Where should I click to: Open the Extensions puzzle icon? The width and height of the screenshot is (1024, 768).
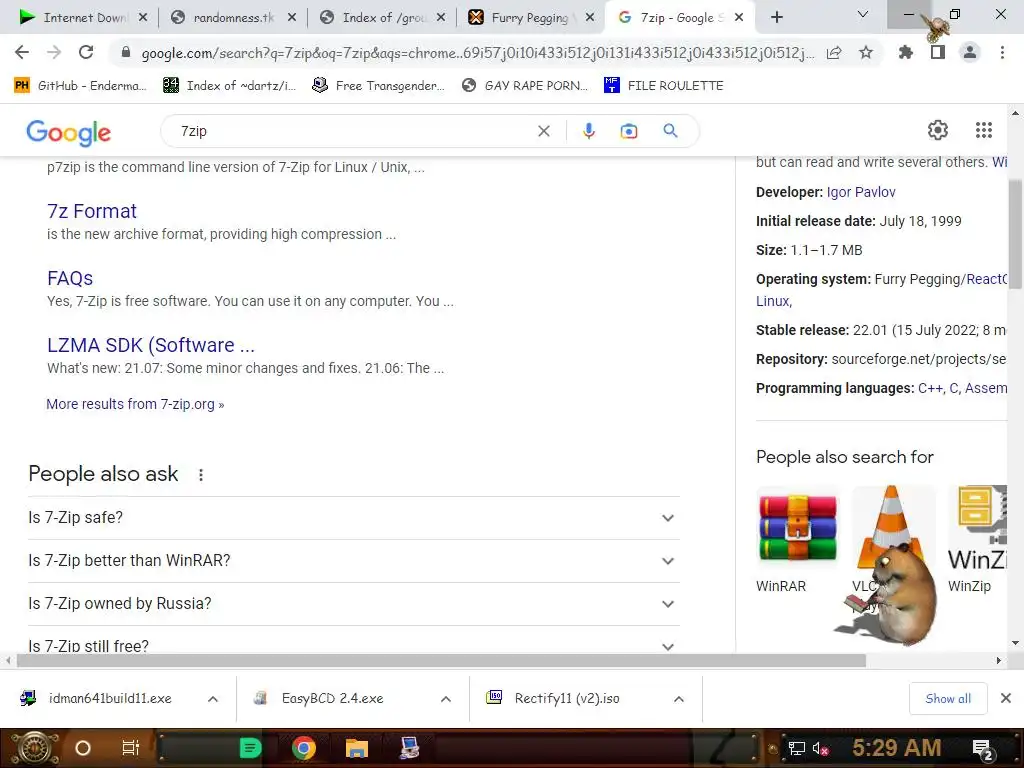(x=905, y=52)
